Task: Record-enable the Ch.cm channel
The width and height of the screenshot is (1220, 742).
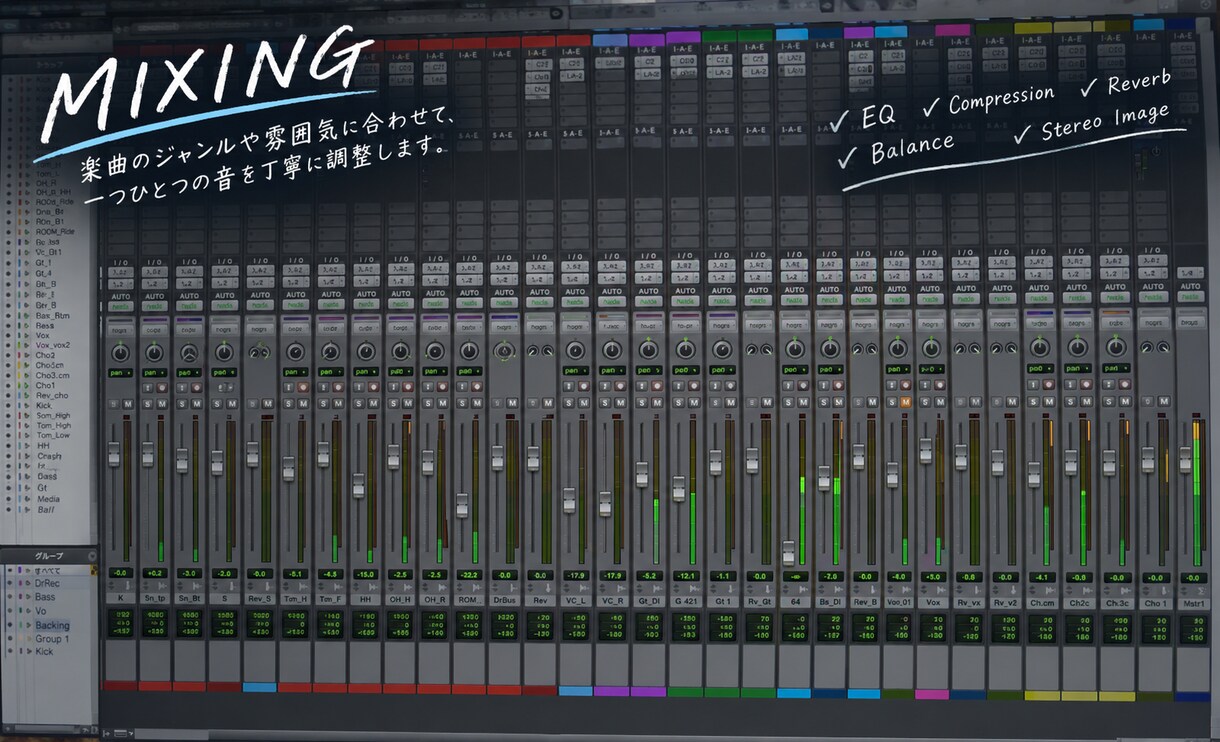Action: point(1047,386)
